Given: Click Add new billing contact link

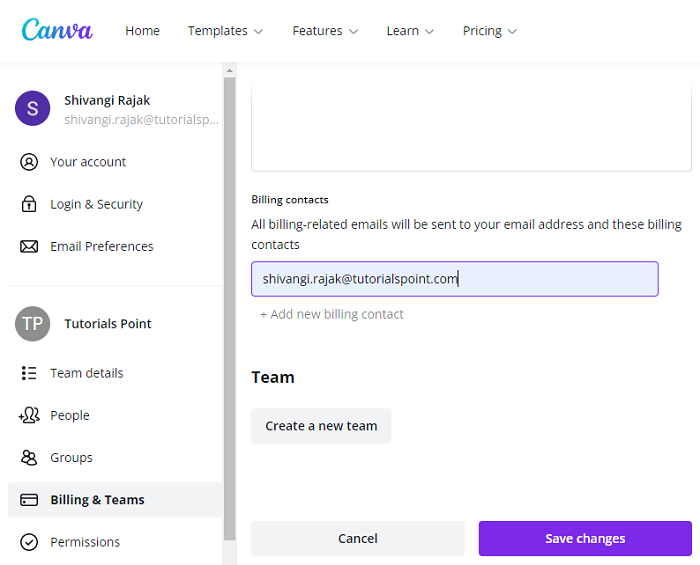Looking at the screenshot, I should pyautogui.click(x=332, y=314).
